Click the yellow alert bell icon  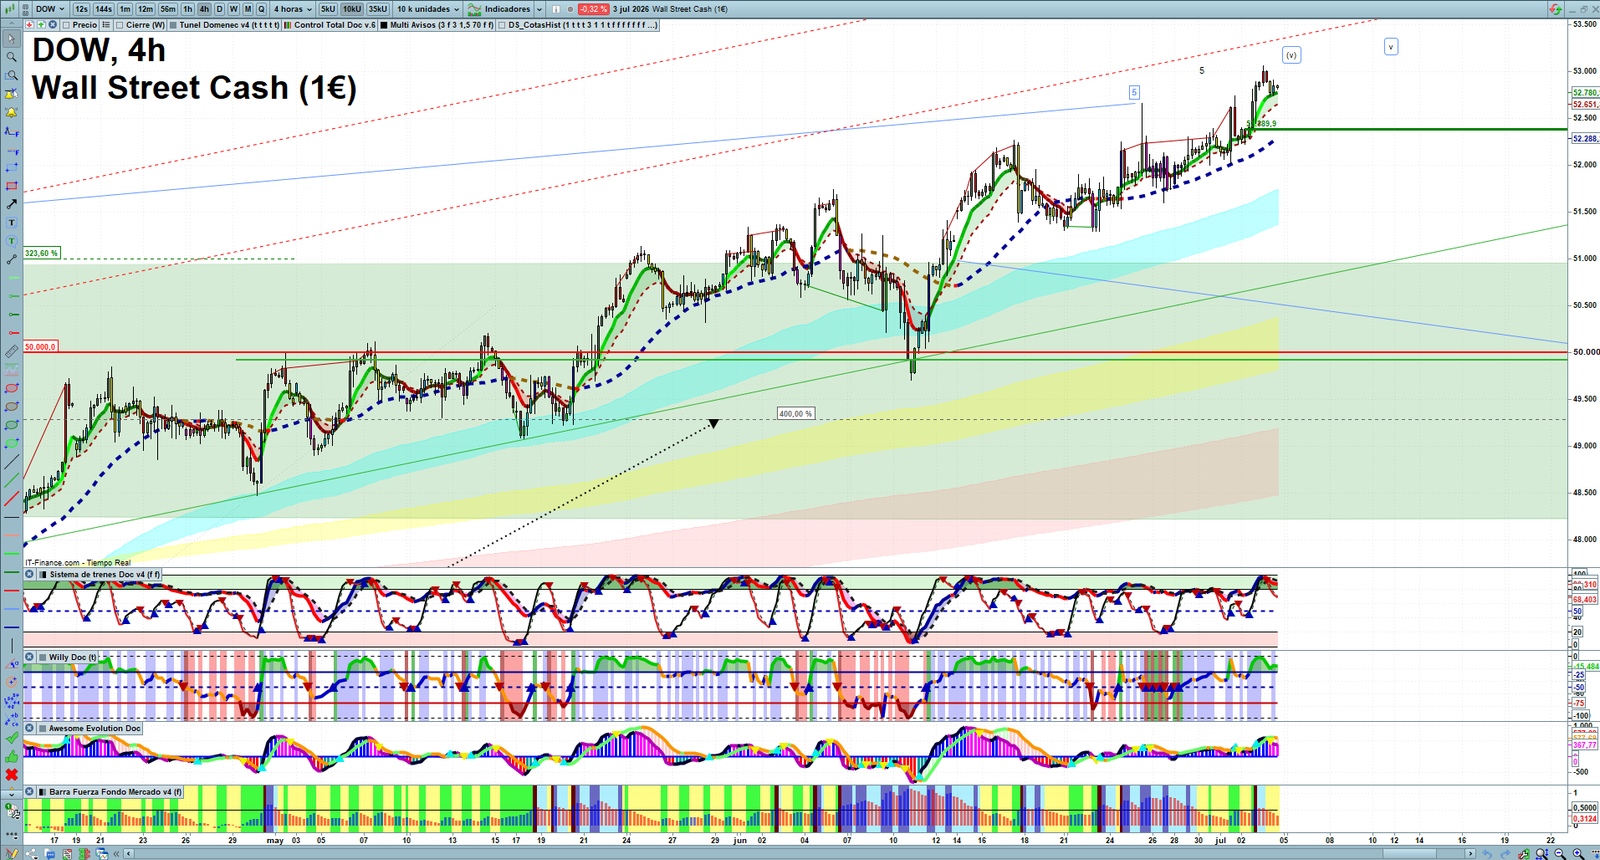(12, 113)
